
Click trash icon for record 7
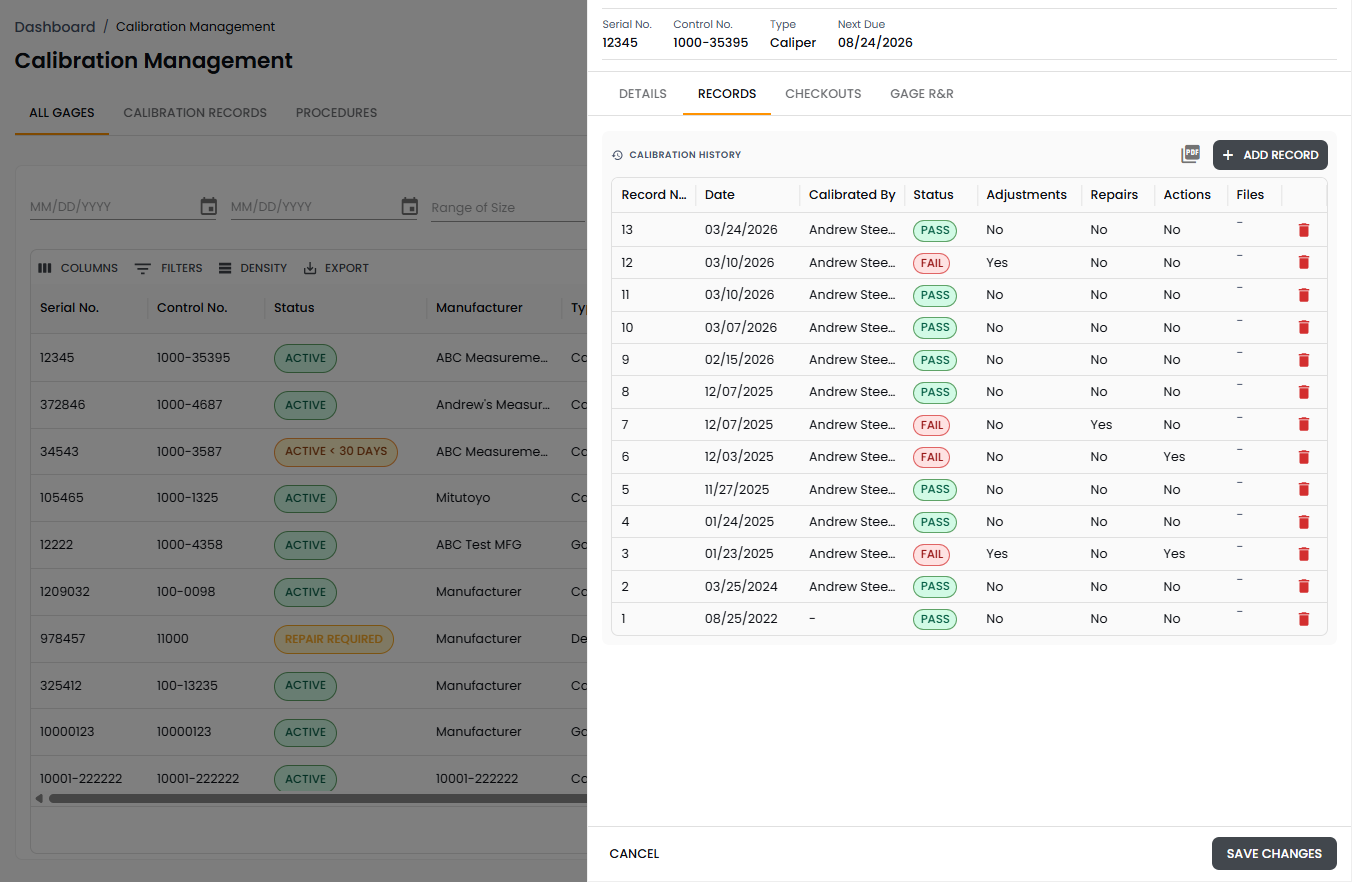coord(1303,424)
